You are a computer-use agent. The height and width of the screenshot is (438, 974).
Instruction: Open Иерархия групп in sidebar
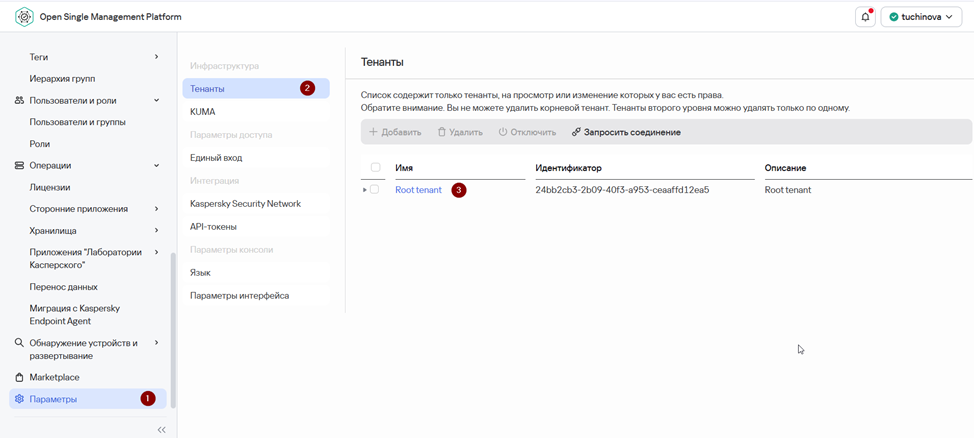coord(62,79)
